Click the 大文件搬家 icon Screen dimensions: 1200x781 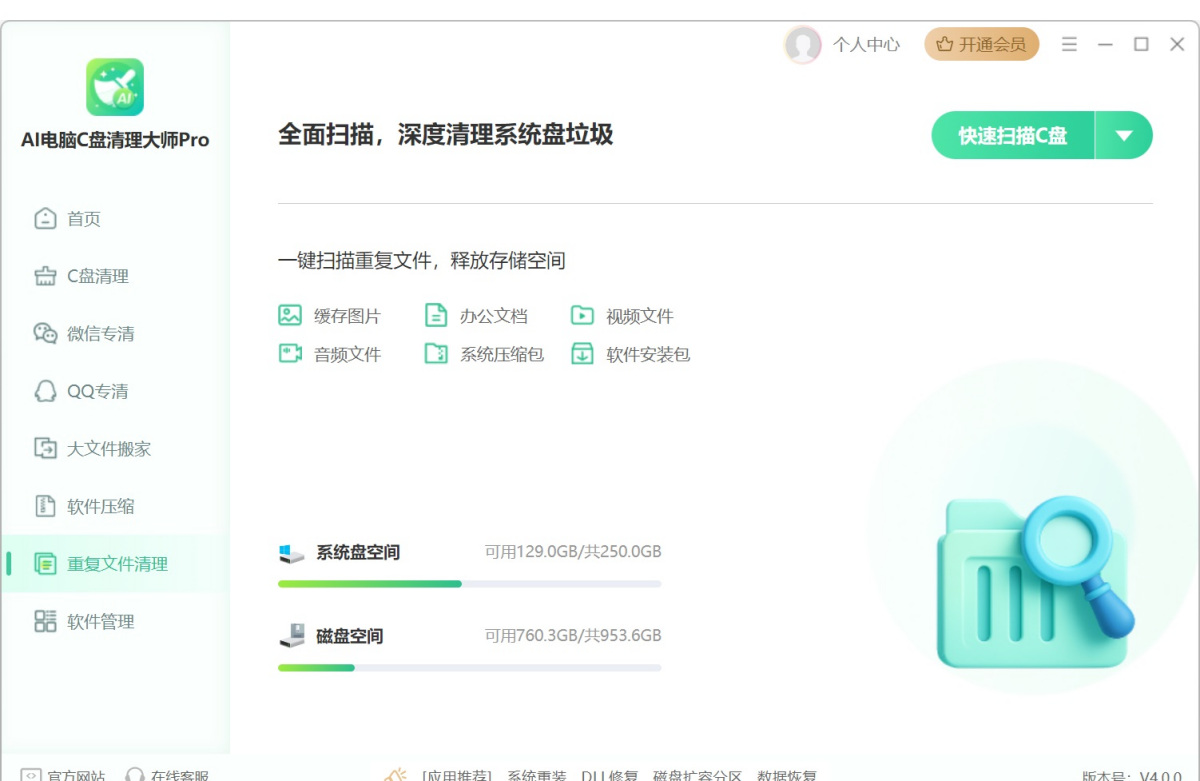[45, 449]
